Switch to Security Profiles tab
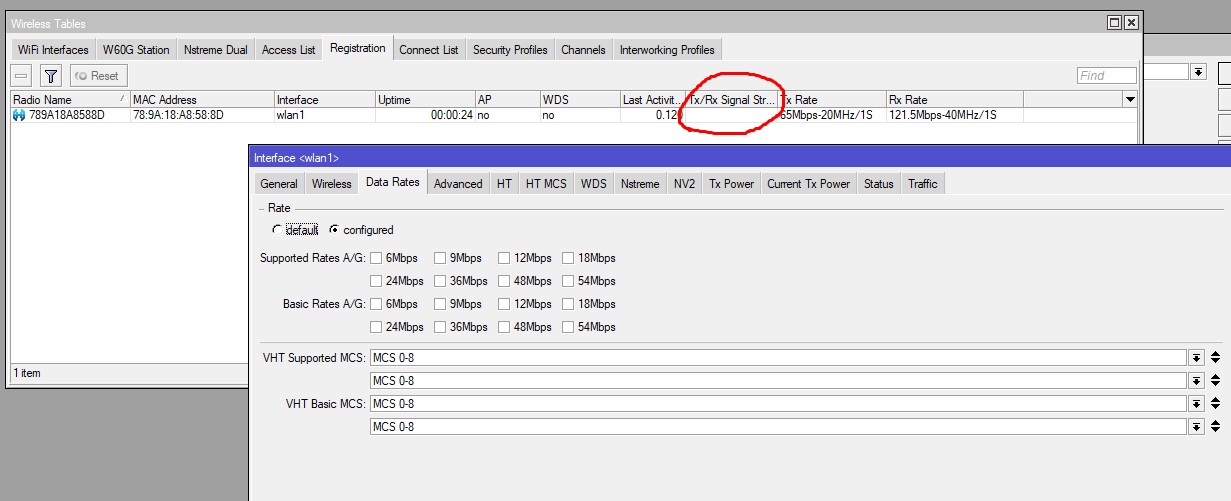Viewport: 1231px width, 501px height. pyautogui.click(x=510, y=49)
